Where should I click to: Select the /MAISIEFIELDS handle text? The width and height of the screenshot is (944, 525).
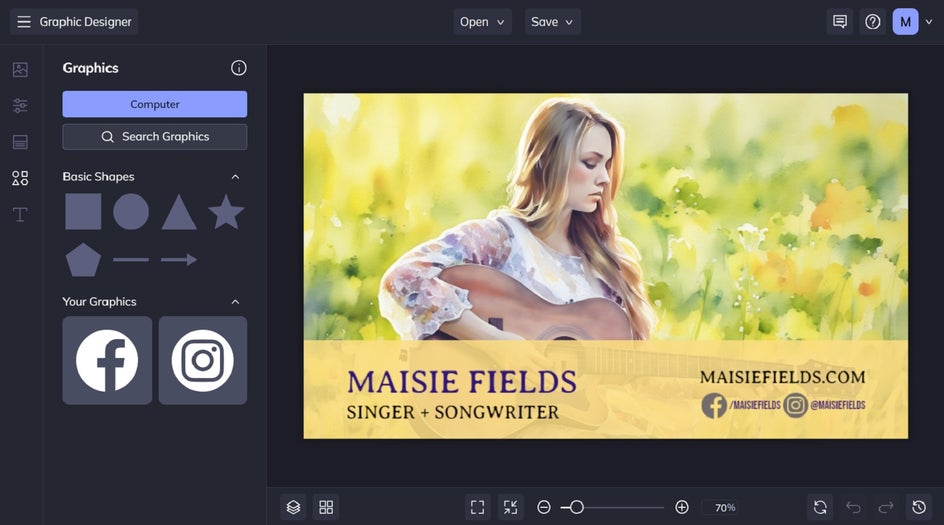(x=755, y=405)
